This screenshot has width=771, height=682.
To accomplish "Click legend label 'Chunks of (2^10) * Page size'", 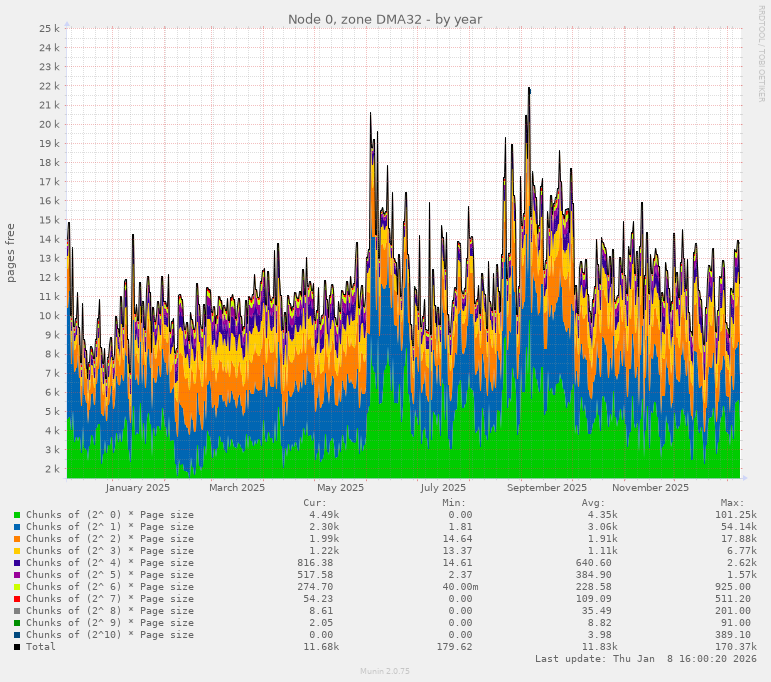I will tap(110, 635).
